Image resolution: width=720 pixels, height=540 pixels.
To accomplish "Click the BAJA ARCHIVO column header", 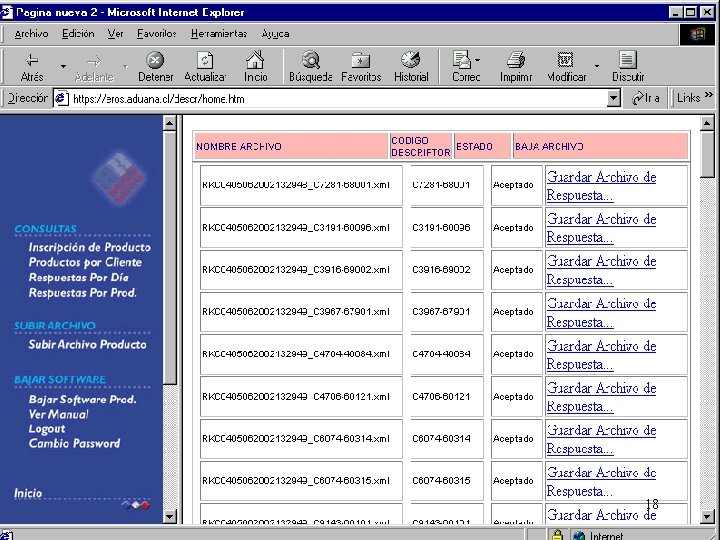I will [601, 146].
